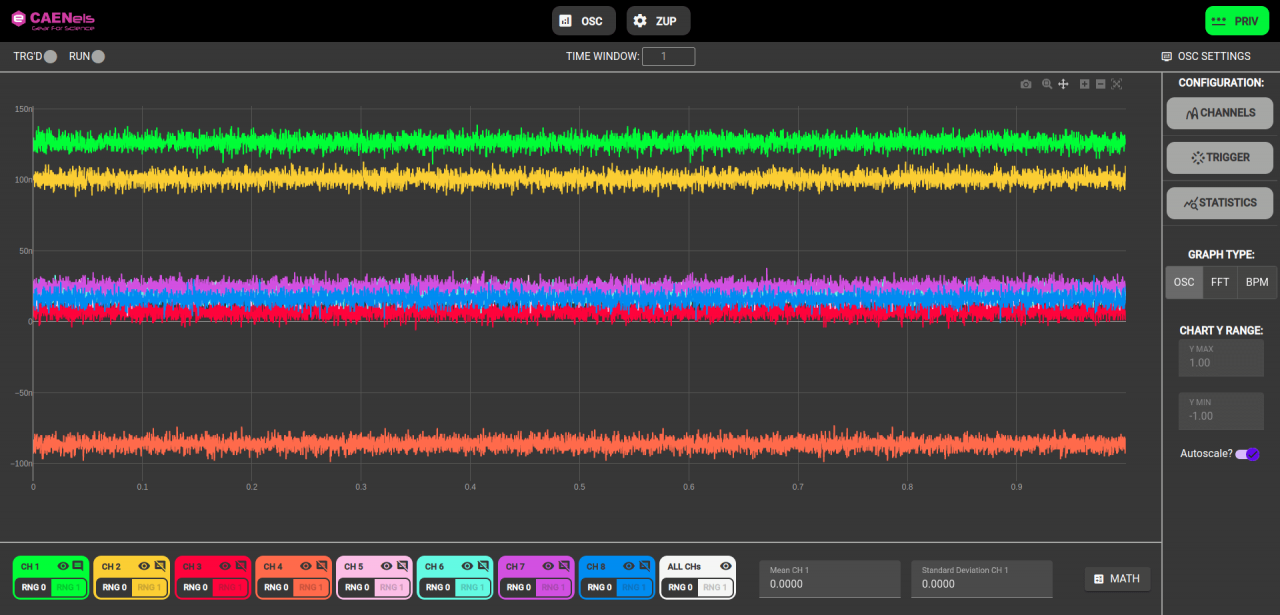The height and width of the screenshot is (615, 1280).
Task: Toggle CH 7 visibility eye
Action: pyautogui.click(x=548, y=566)
